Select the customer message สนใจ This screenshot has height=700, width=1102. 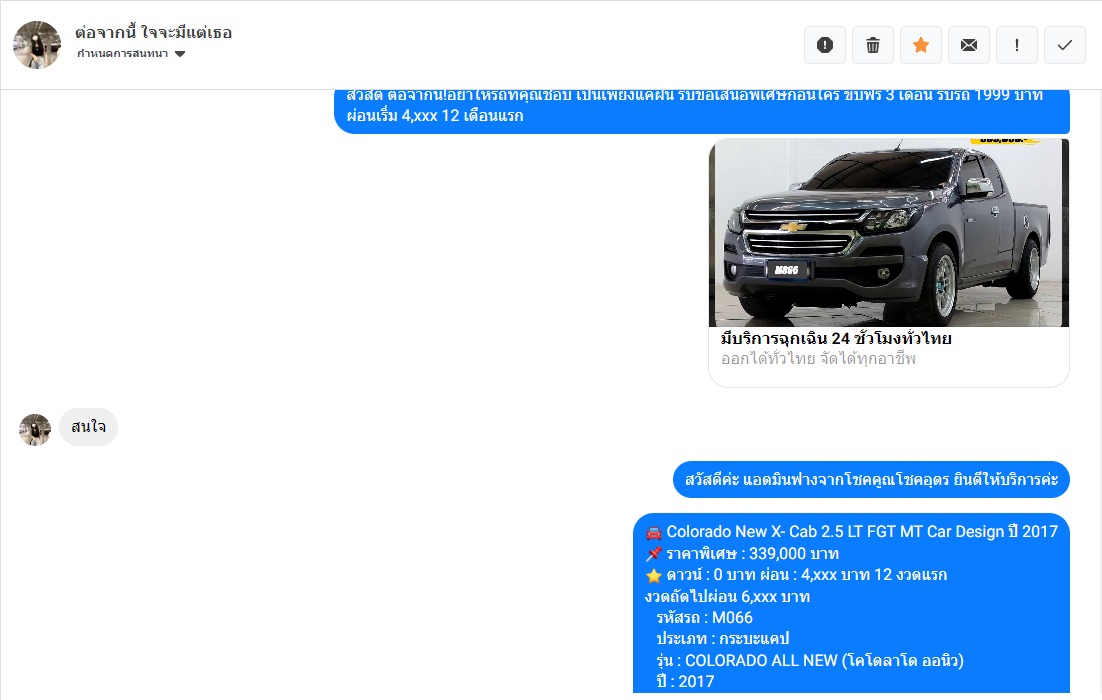(89, 427)
